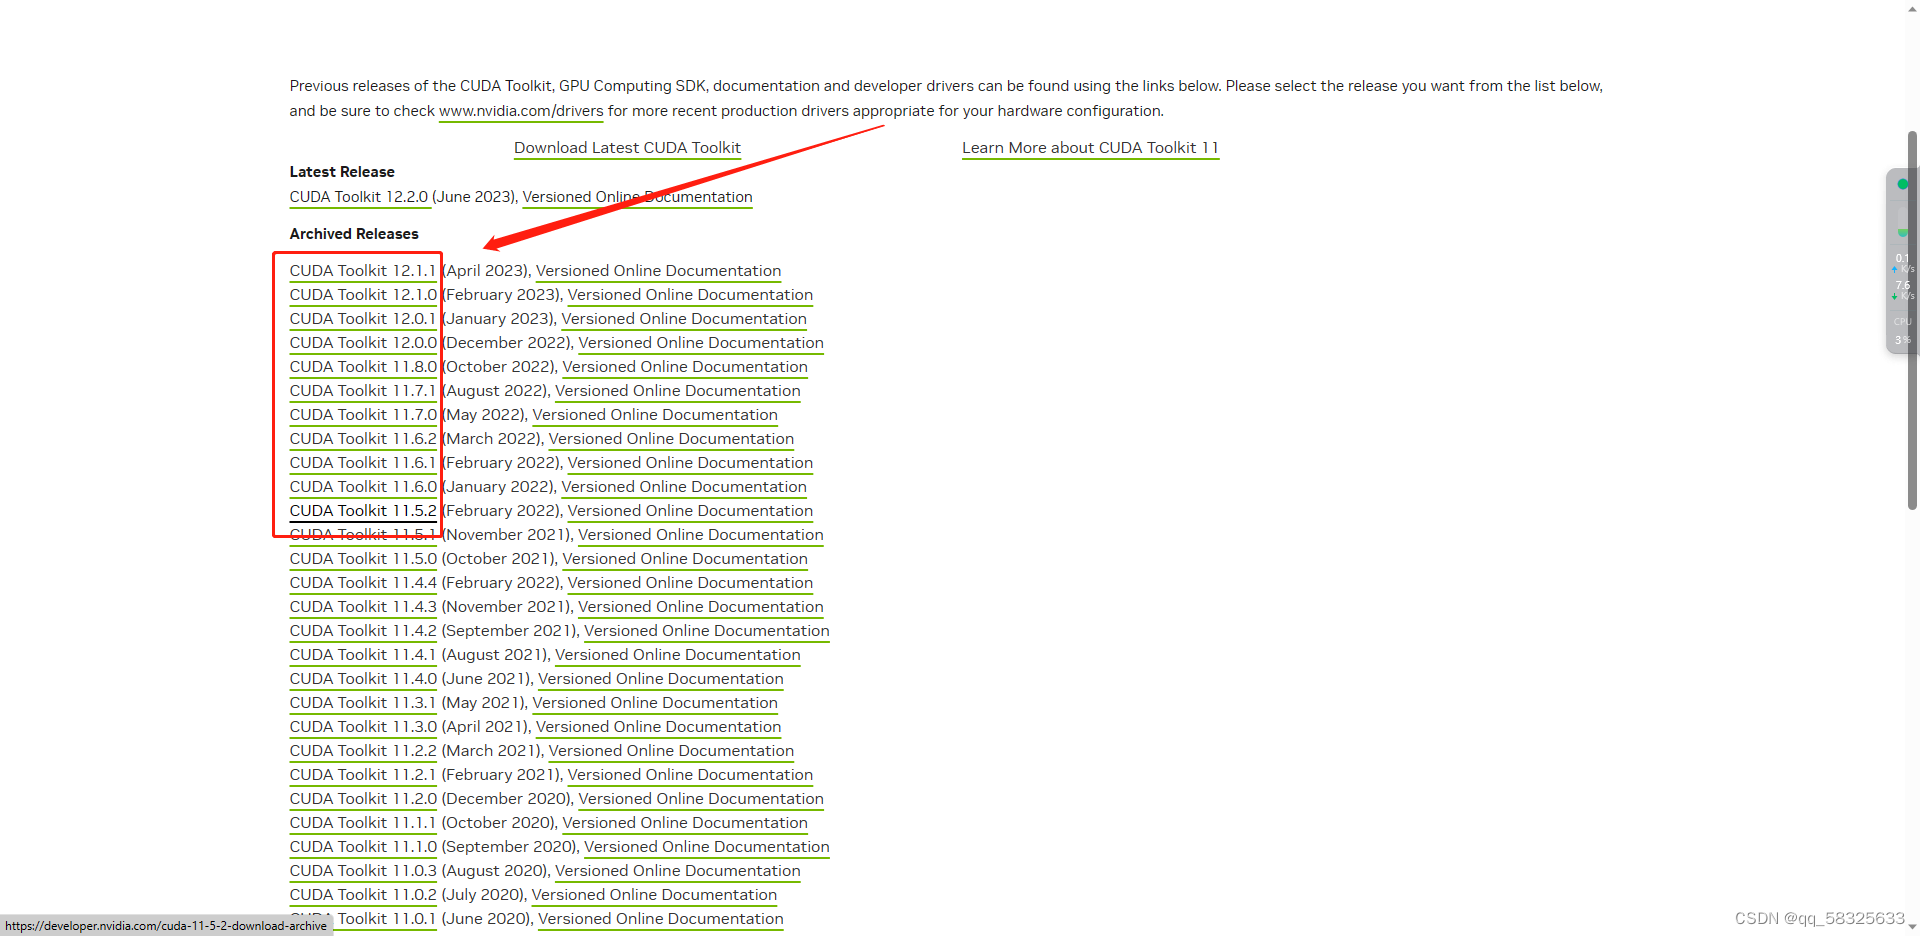
Task: Open Versioned Online Documentation for 12.2.0 latest release
Action: (x=637, y=197)
